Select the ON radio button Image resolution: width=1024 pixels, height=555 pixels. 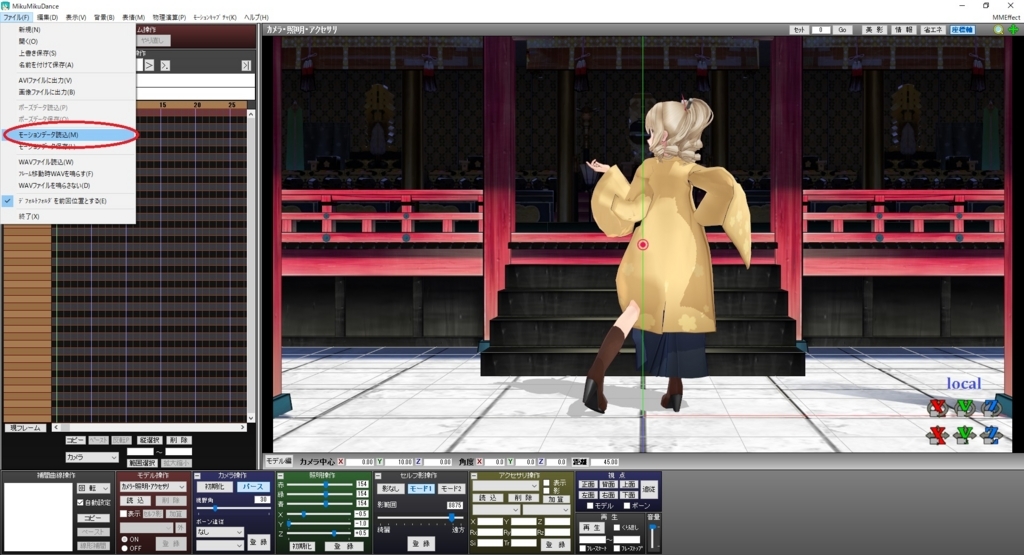(x=125, y=539)
